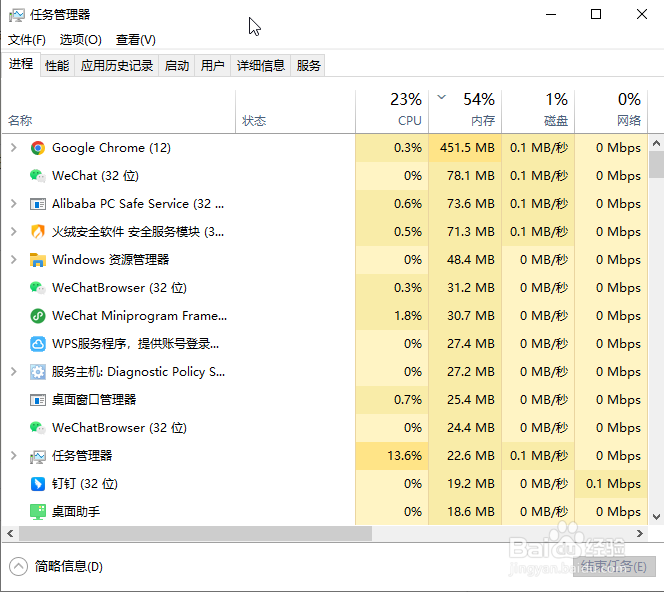Switch to the 启动 tab
This screenshot has height=592, width=664.
pos(177,66)
